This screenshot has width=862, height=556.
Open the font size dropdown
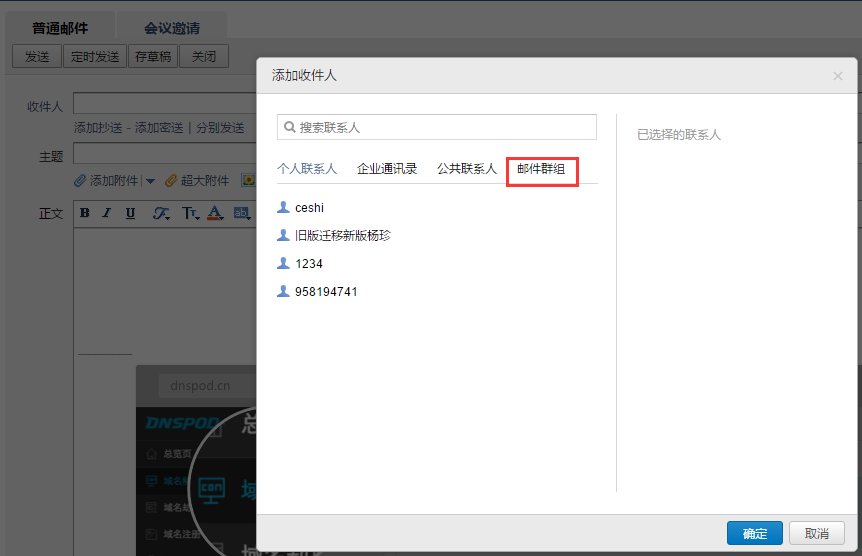coord(189,213)
